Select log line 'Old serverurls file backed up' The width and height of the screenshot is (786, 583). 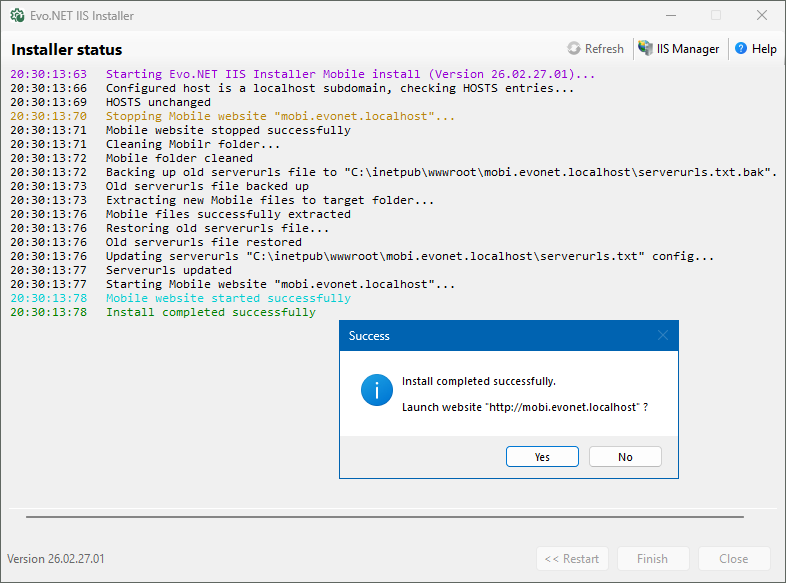point(207,186)
